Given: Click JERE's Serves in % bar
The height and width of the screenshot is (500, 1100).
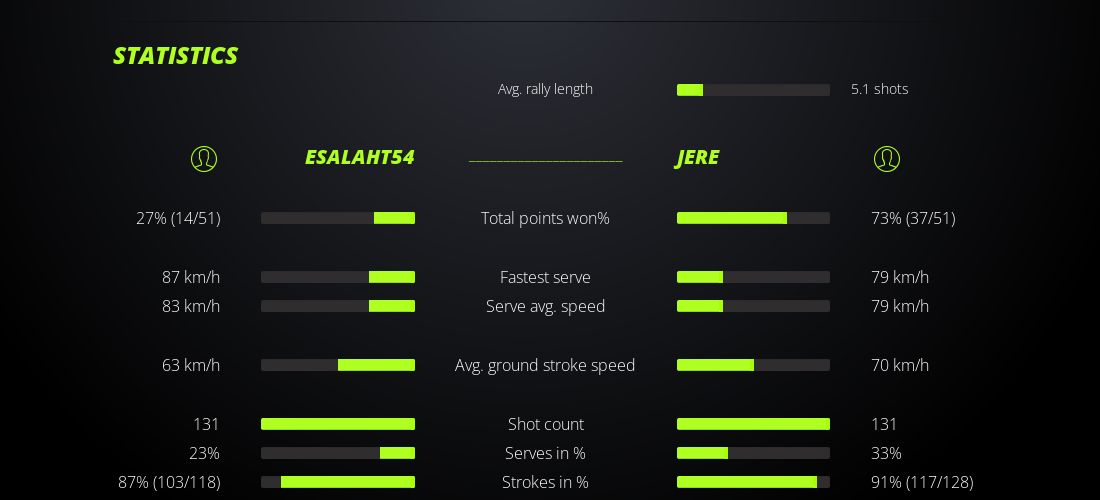Looking at the screenshot, I should tap(753, 453).
